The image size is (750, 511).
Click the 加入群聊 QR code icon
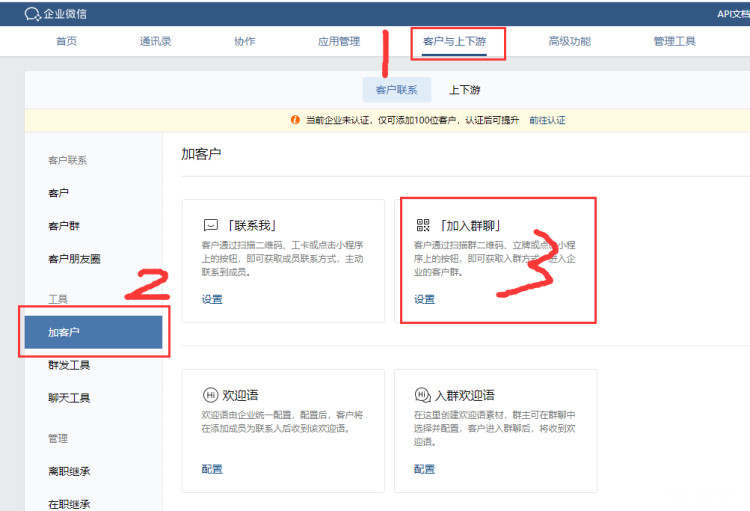click(x=423, y=225)
